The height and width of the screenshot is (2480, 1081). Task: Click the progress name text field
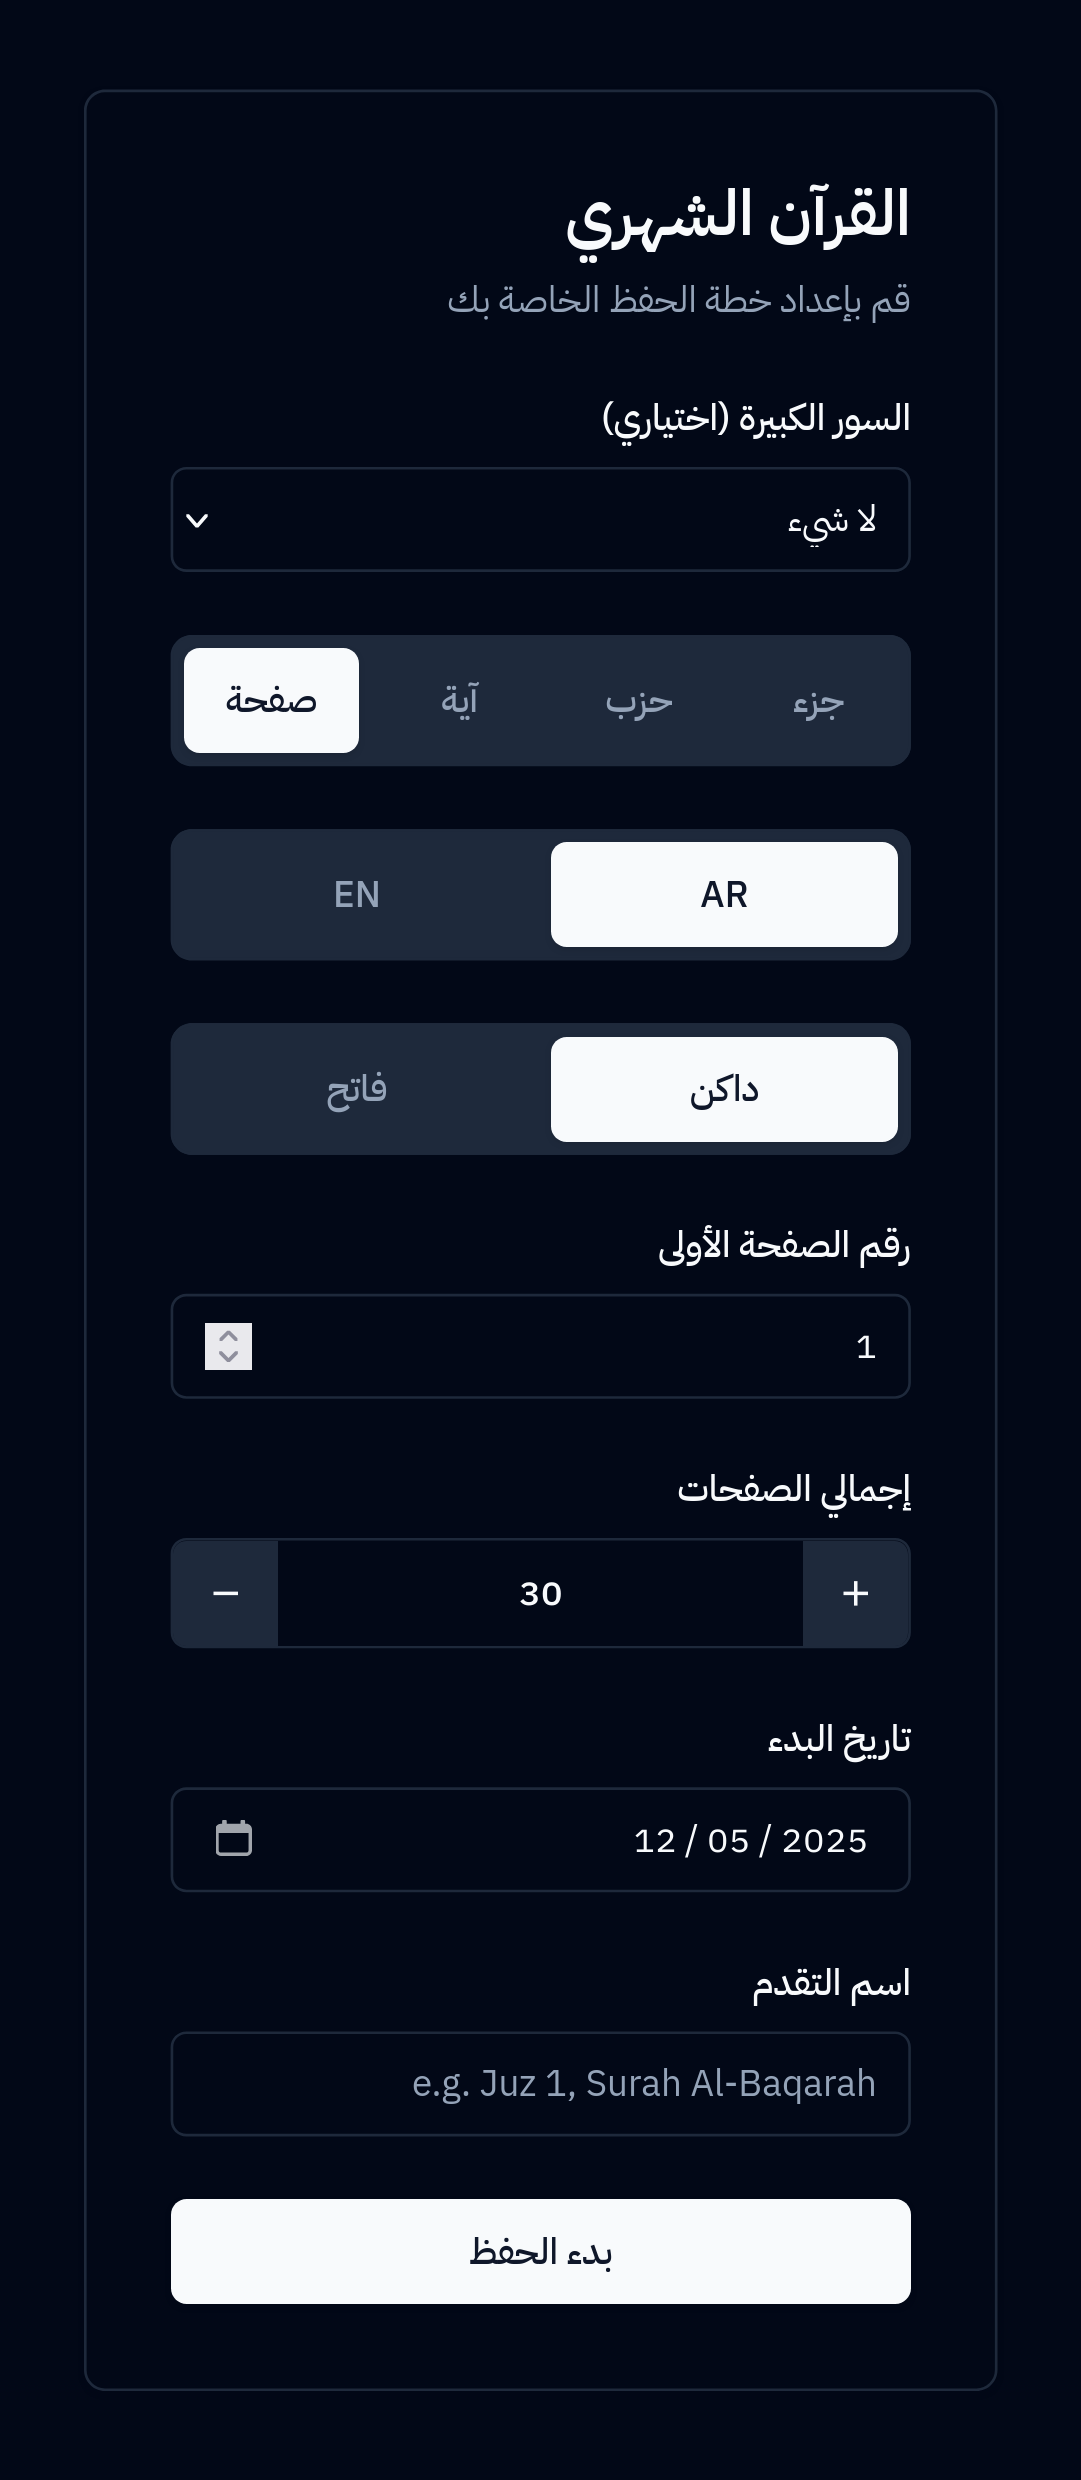coord(540,2084)
